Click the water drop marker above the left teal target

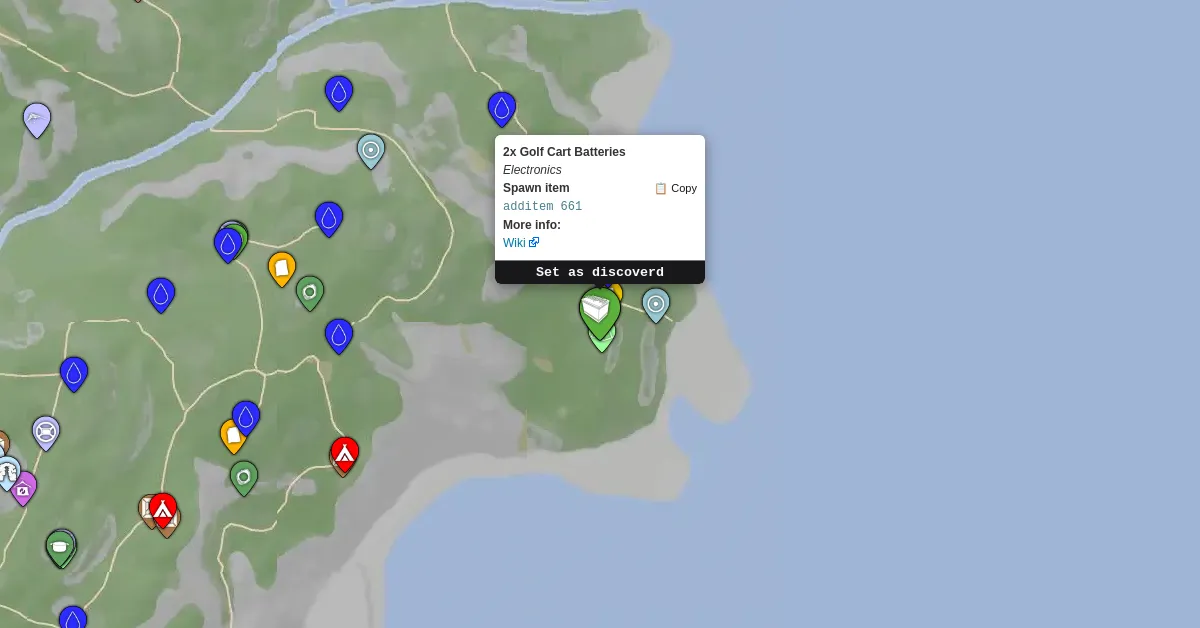point(339,92)
